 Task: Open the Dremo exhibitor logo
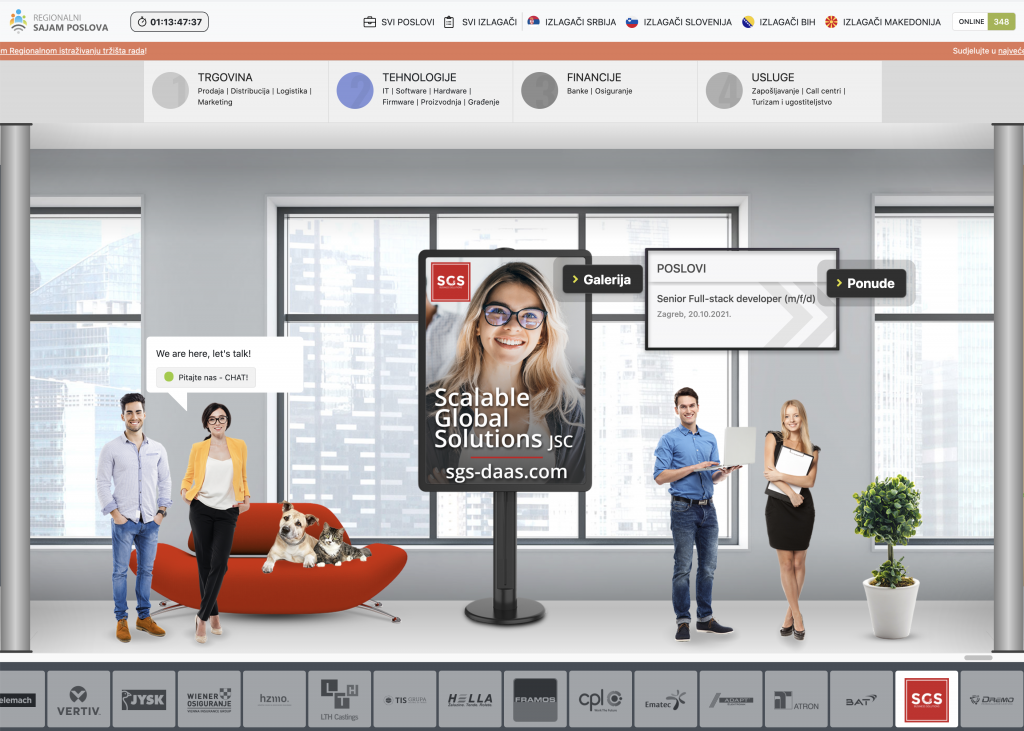coord(992,699)
